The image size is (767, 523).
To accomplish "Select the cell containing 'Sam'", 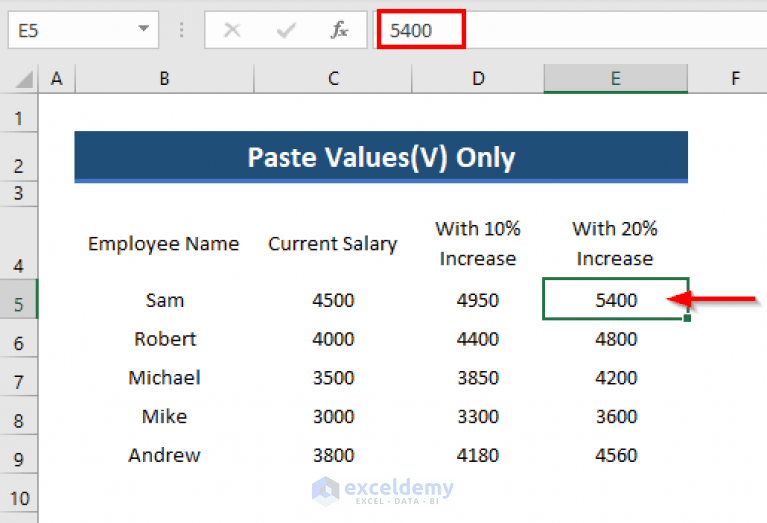I will 164,299.
